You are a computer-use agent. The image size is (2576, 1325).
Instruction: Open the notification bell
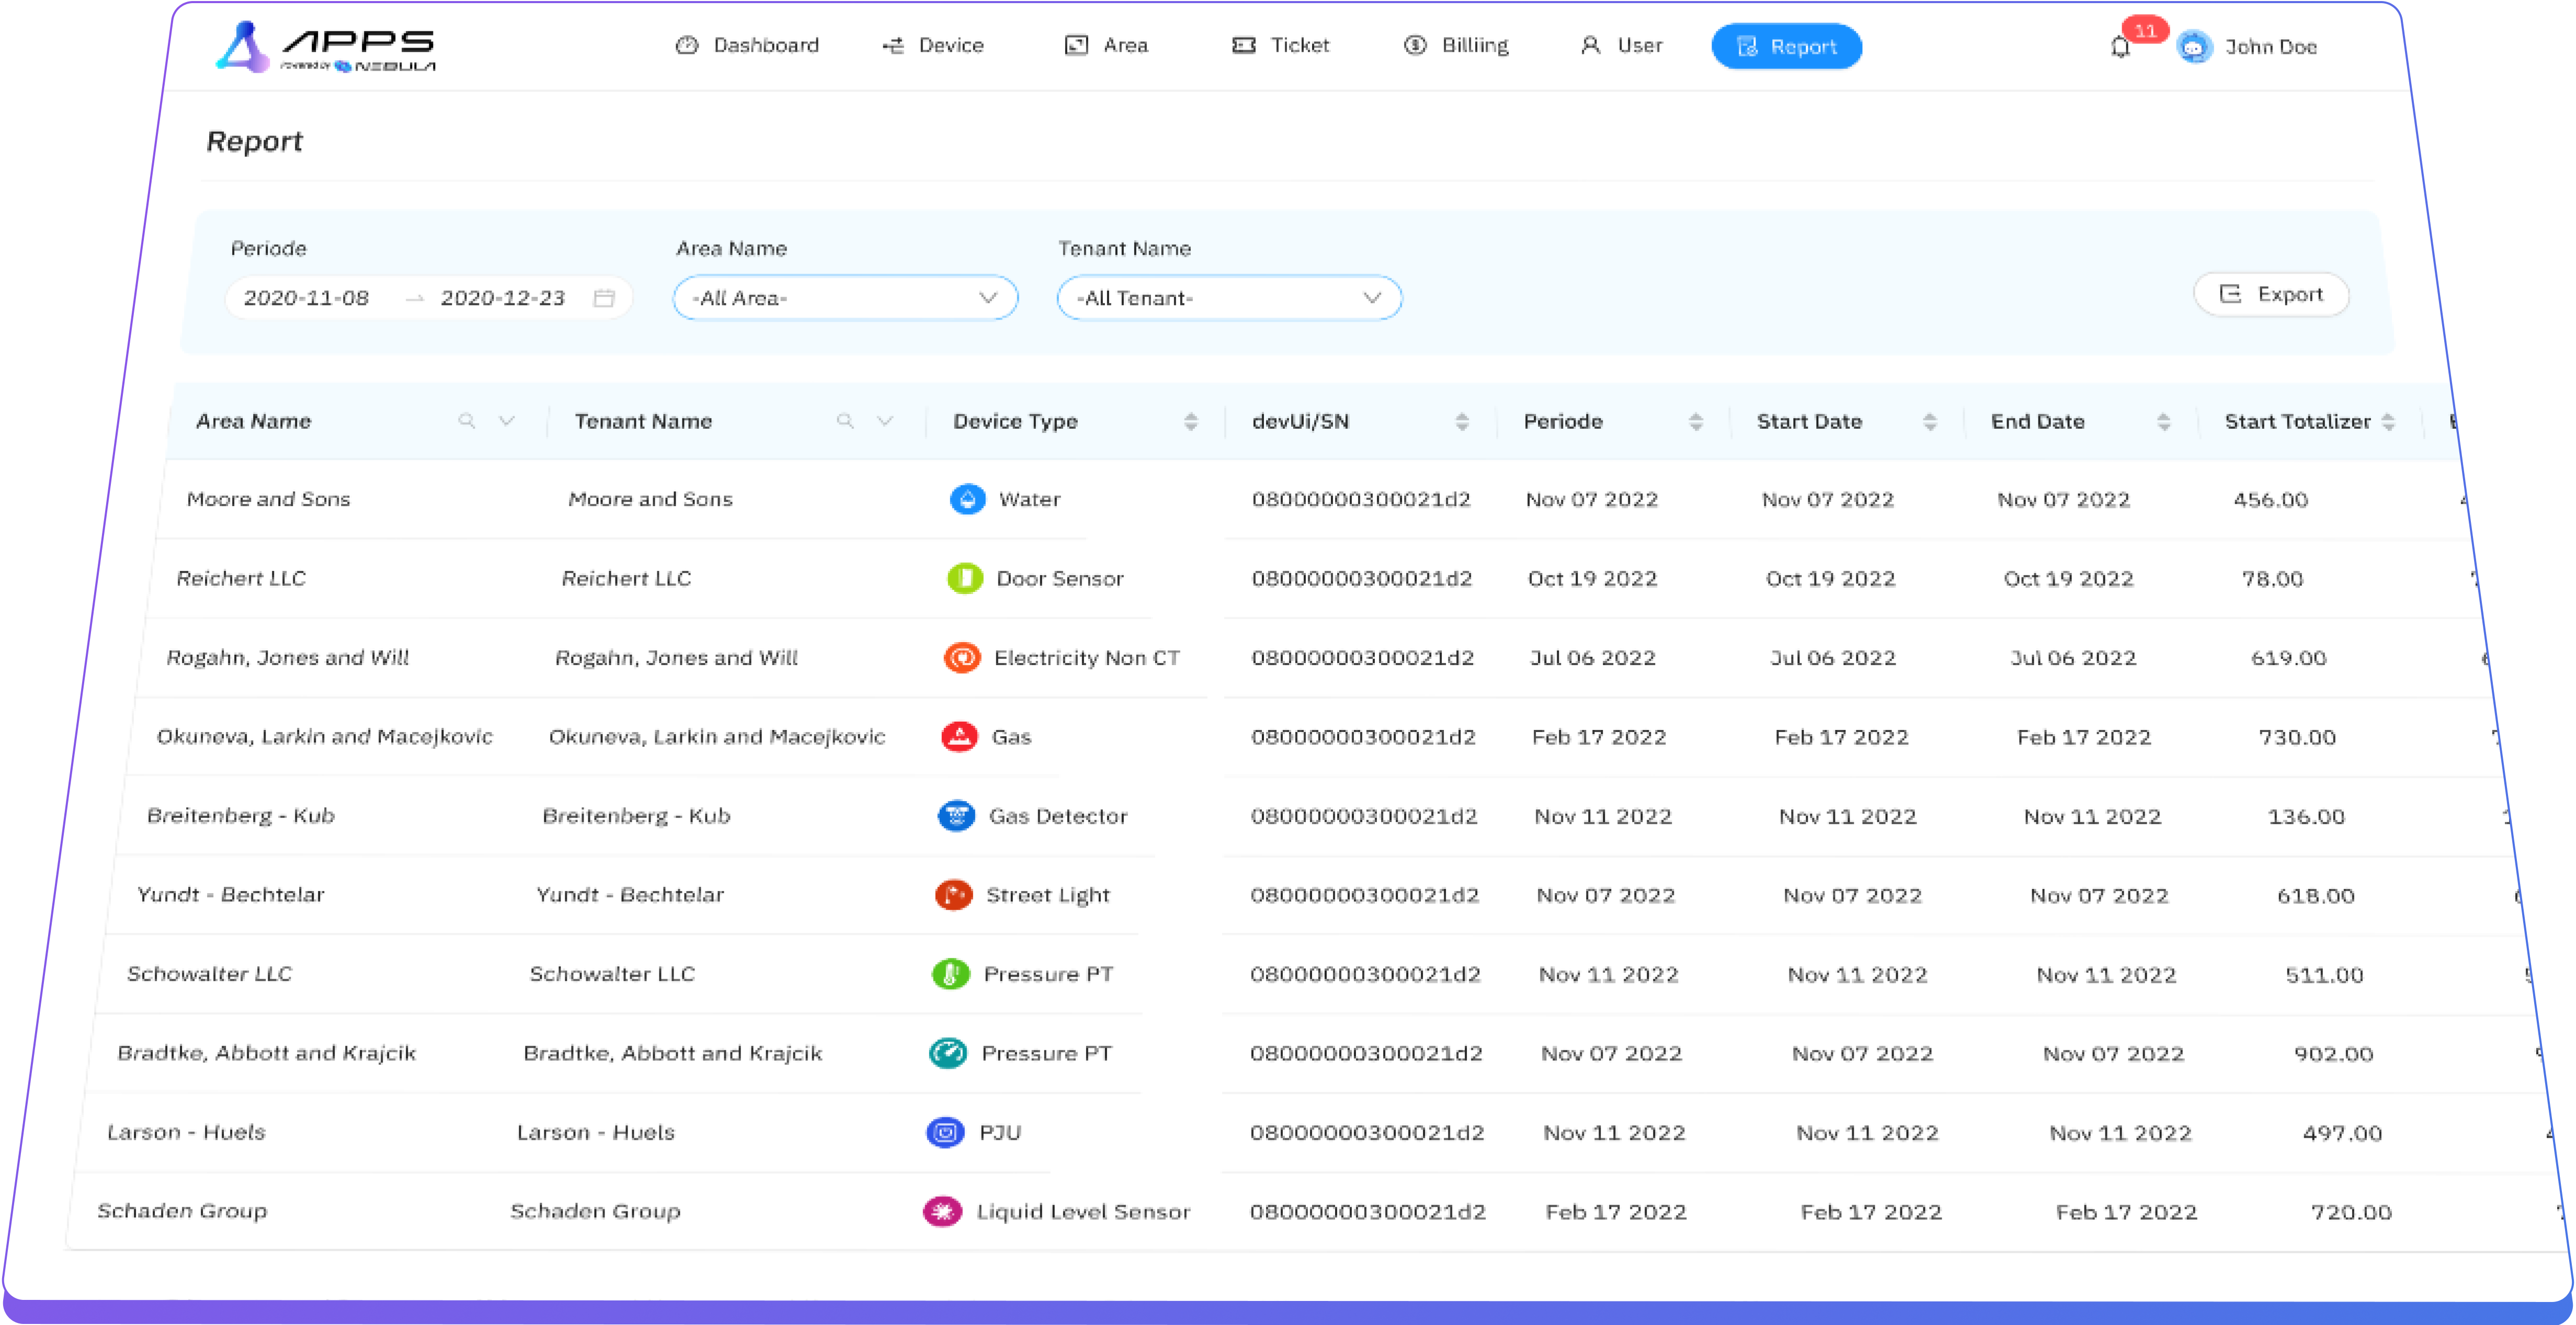click(2119, 47)
